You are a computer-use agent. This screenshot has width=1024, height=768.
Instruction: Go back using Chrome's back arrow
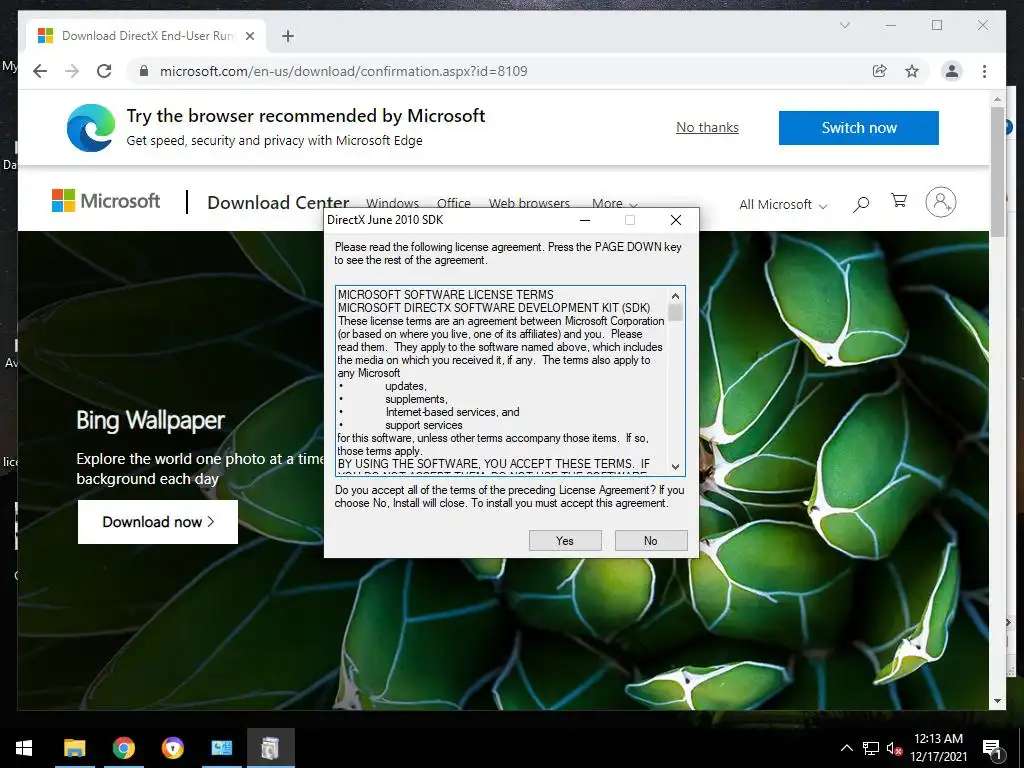click(40, 71)
